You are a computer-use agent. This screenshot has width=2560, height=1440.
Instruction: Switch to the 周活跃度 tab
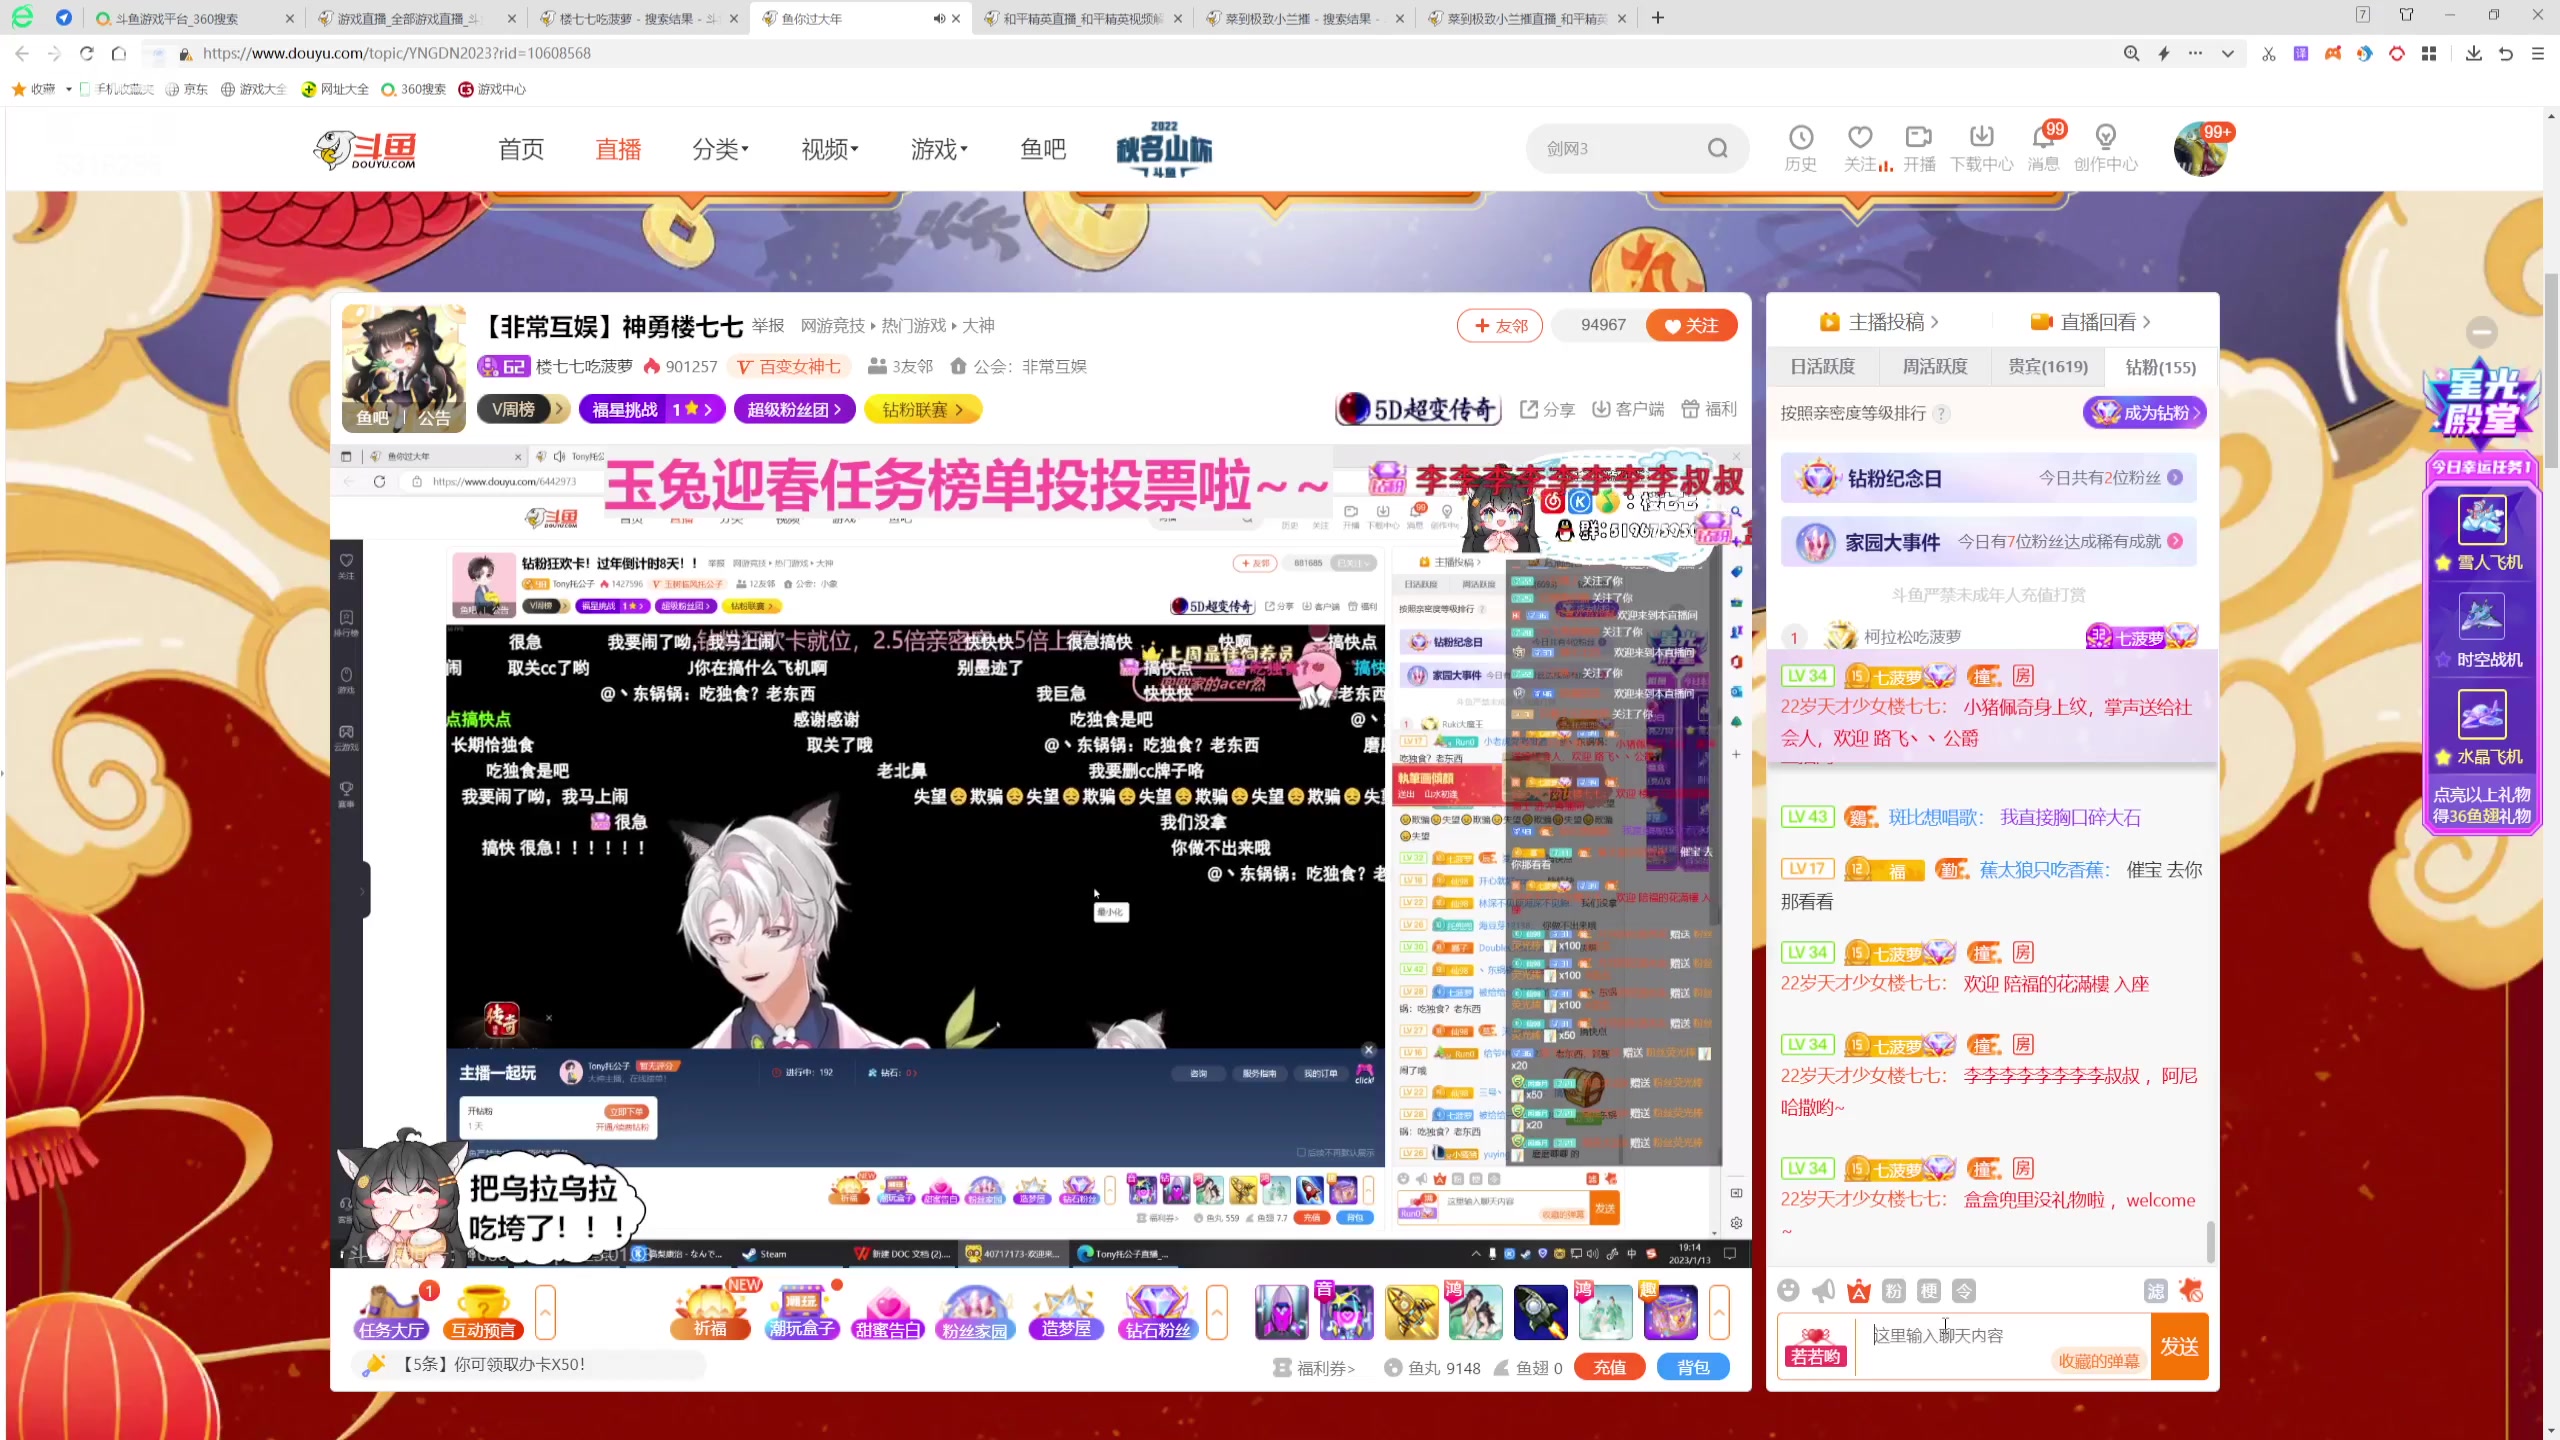click(x=1934, y=367)
